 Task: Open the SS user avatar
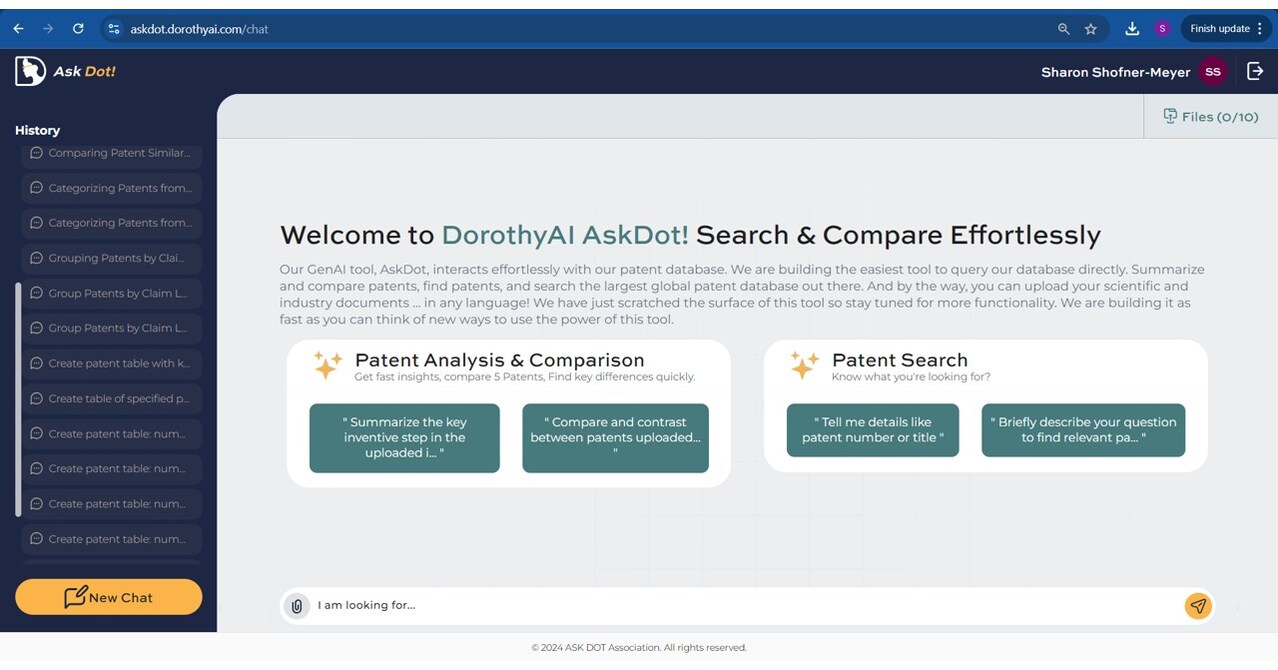click(1213, 72)
